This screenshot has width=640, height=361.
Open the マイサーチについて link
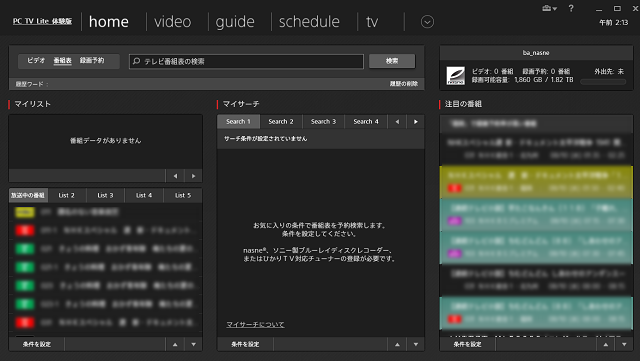[x=255, y=324]
